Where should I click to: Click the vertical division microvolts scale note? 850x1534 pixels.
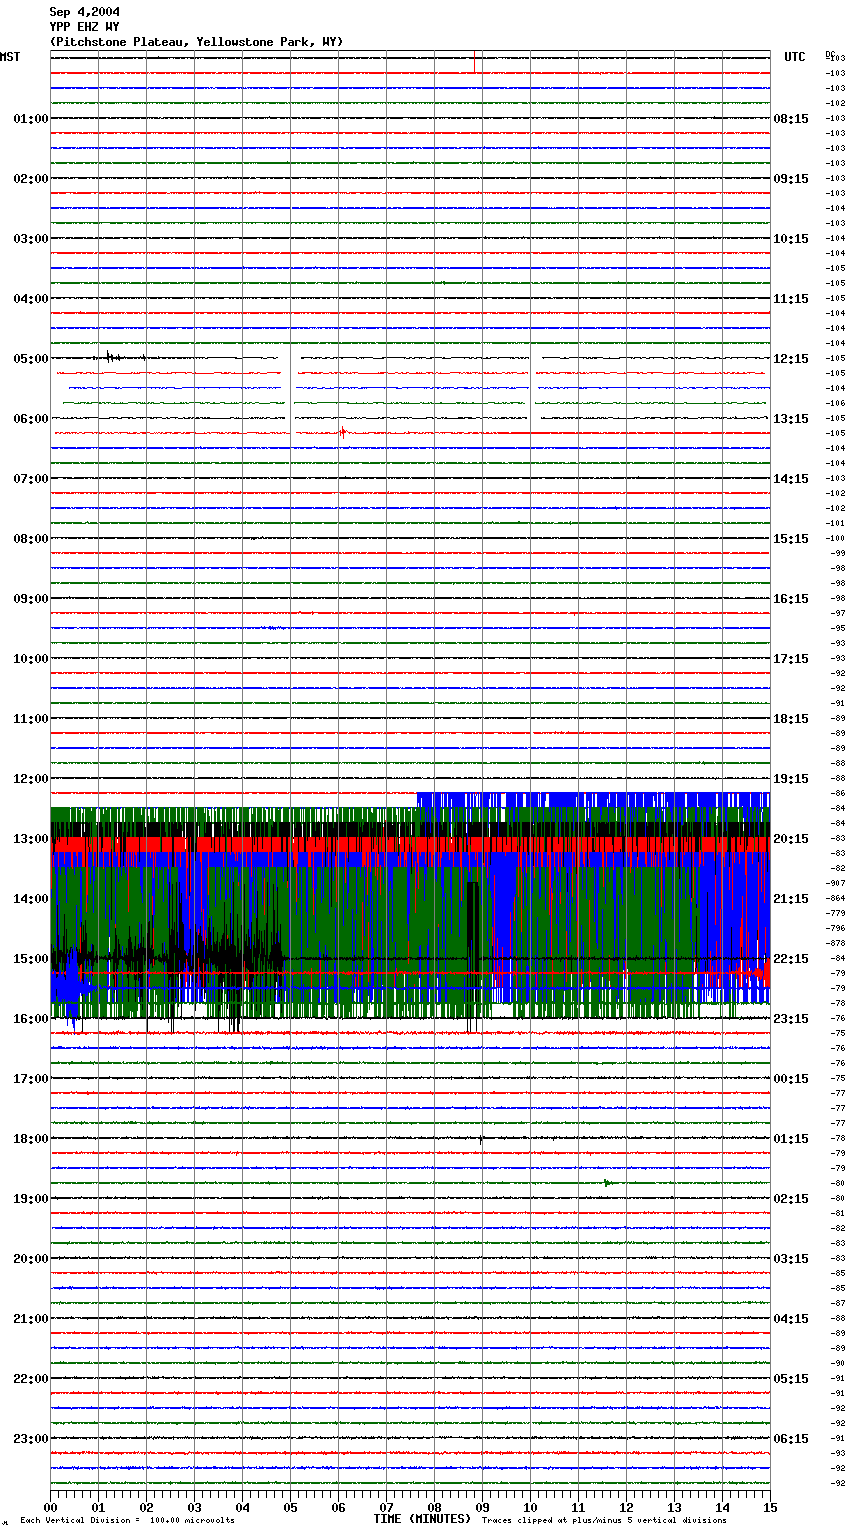click(x=128, y=1521)
